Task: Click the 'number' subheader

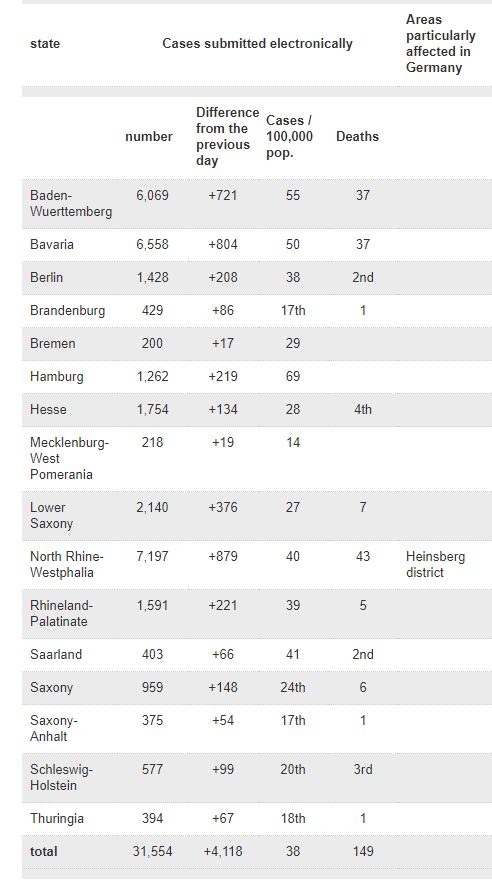Action: point(149,136)
